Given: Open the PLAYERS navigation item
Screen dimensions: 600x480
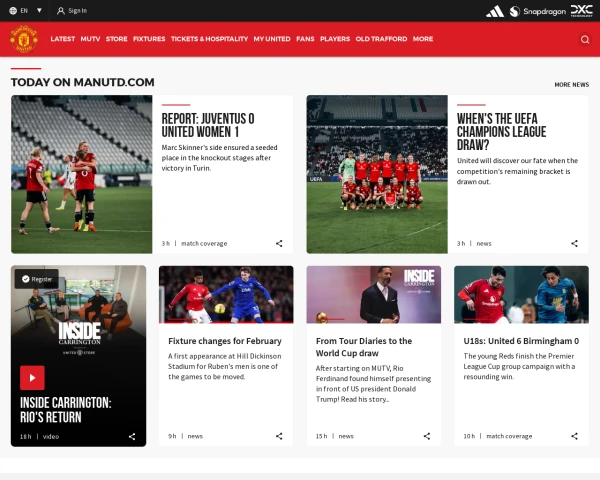Looking at the screenshot, I should (335, 39).
